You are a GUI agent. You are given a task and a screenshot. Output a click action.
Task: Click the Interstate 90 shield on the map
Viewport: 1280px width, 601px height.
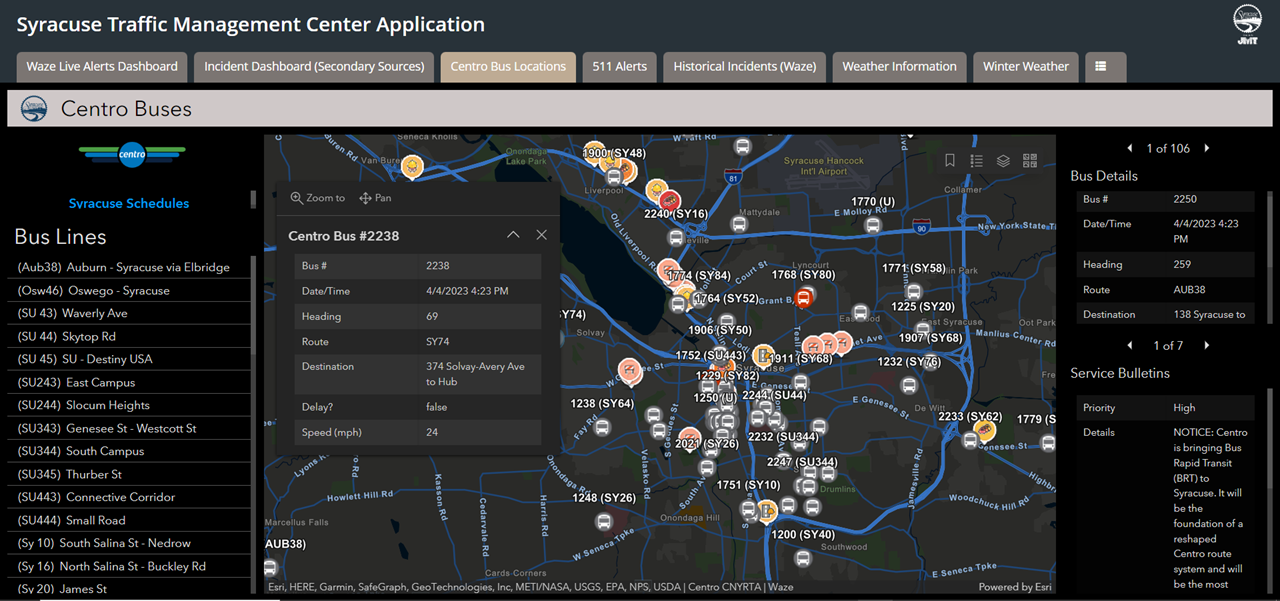[x=921, y=226]
